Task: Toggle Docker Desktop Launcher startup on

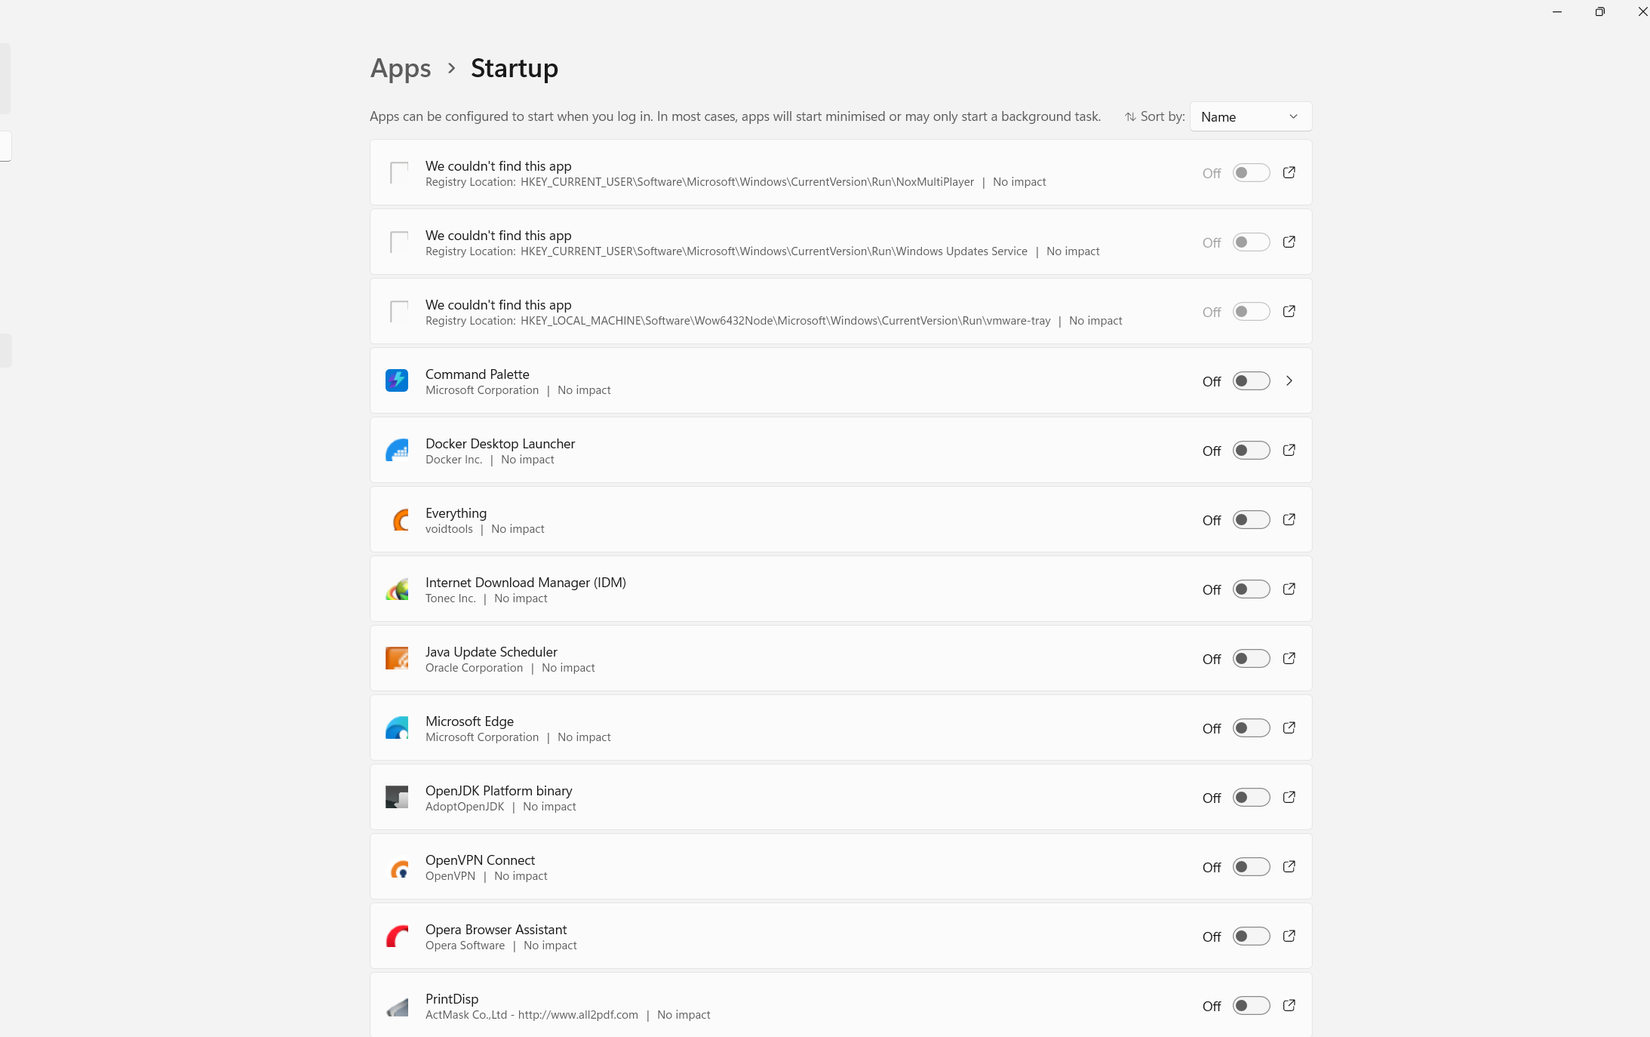Action: (1251, 450)
